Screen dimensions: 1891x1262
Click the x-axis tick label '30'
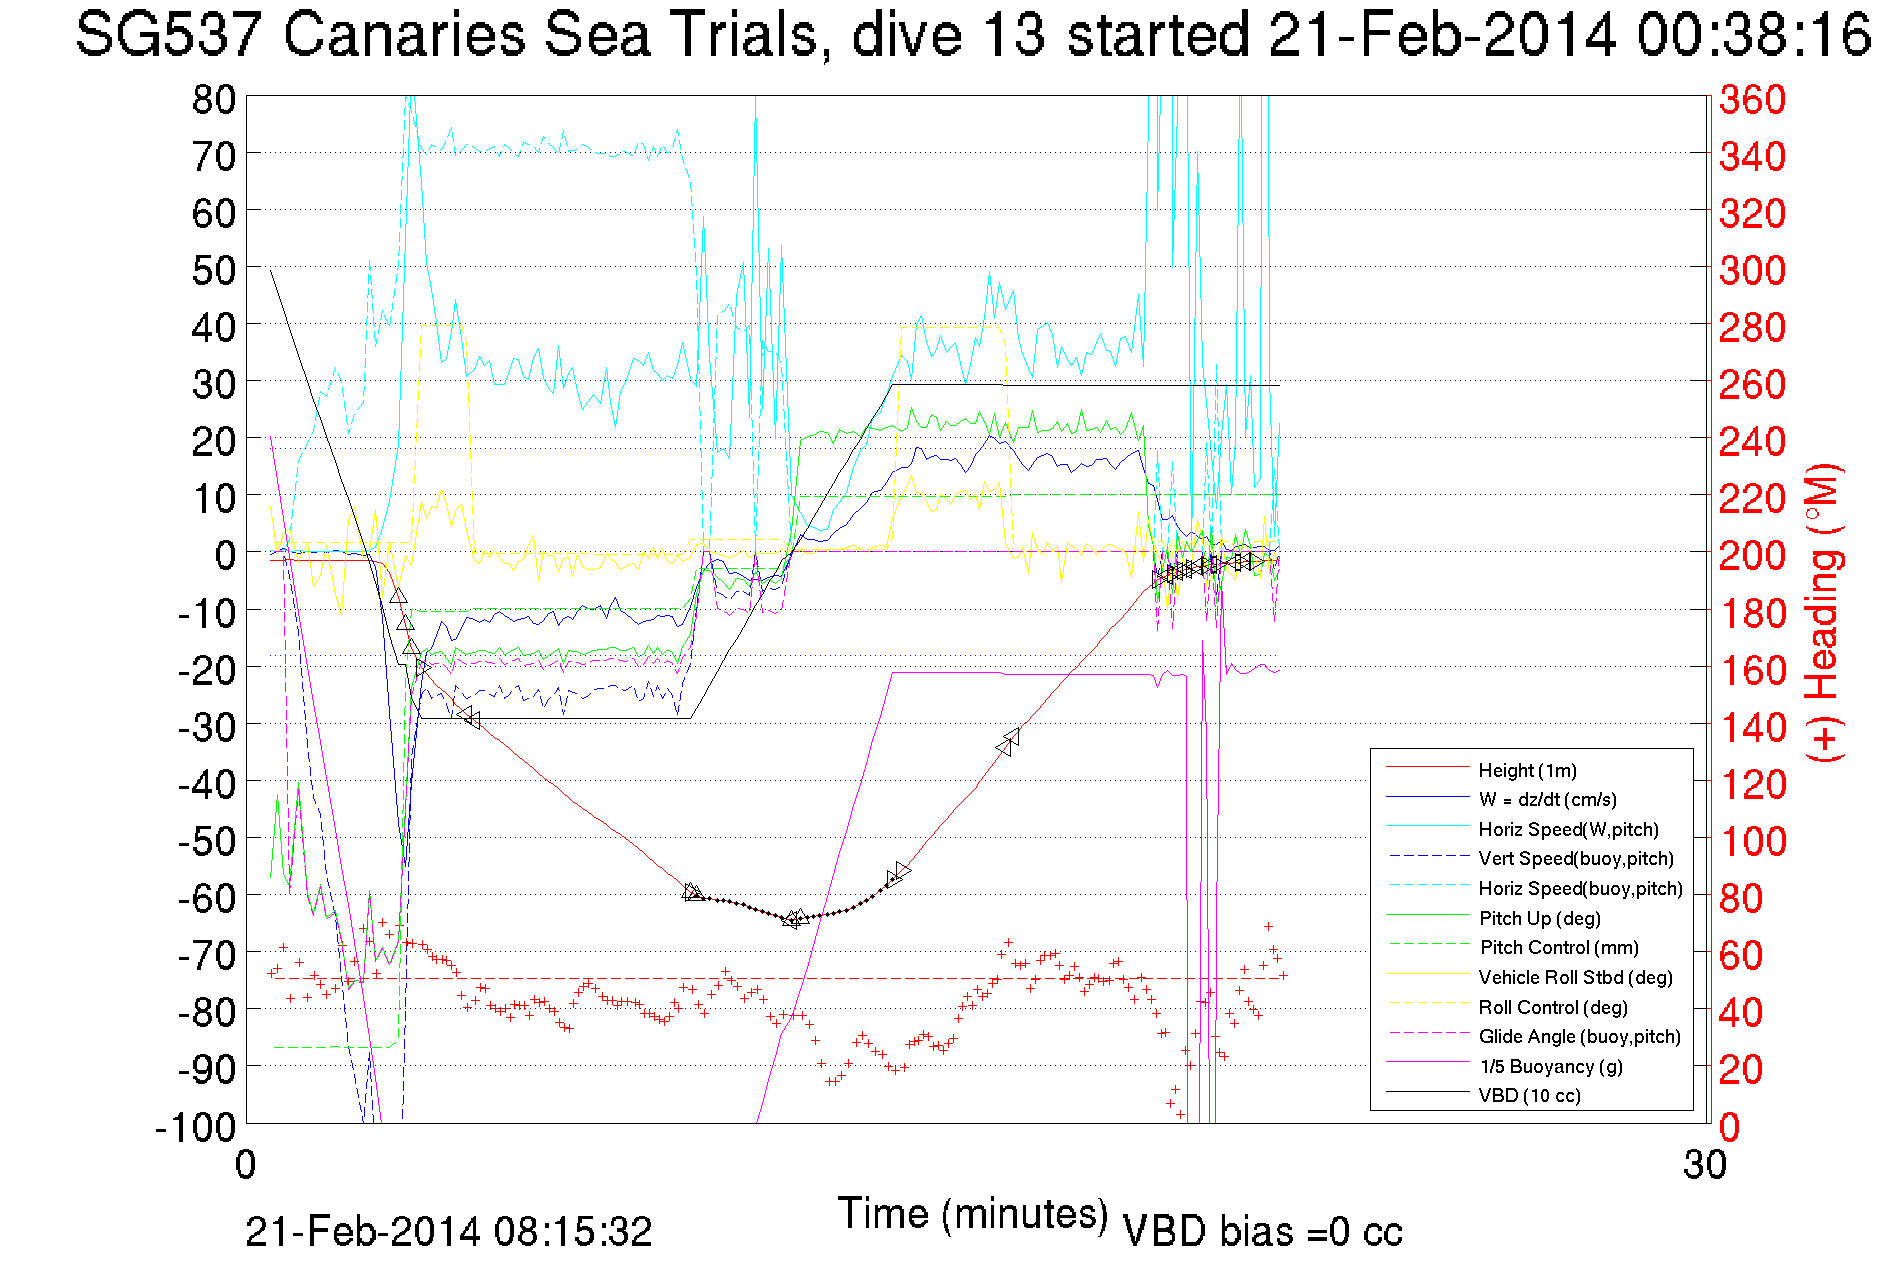click(x=1705, y=1165)
